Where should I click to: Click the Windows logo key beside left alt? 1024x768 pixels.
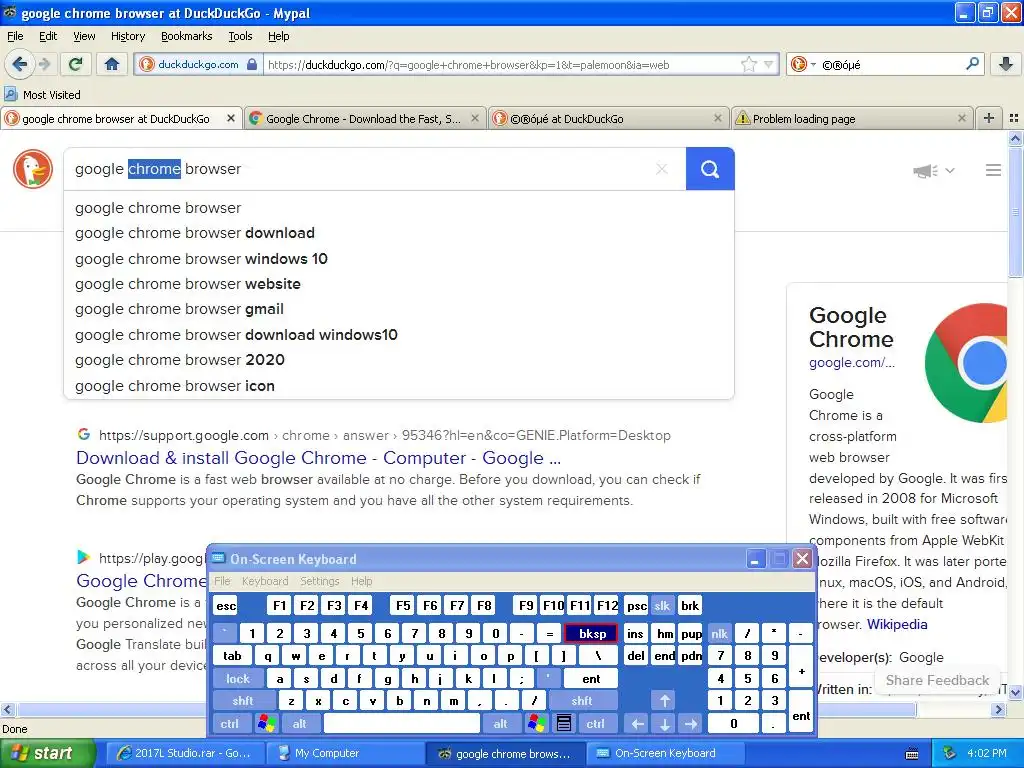266,724
